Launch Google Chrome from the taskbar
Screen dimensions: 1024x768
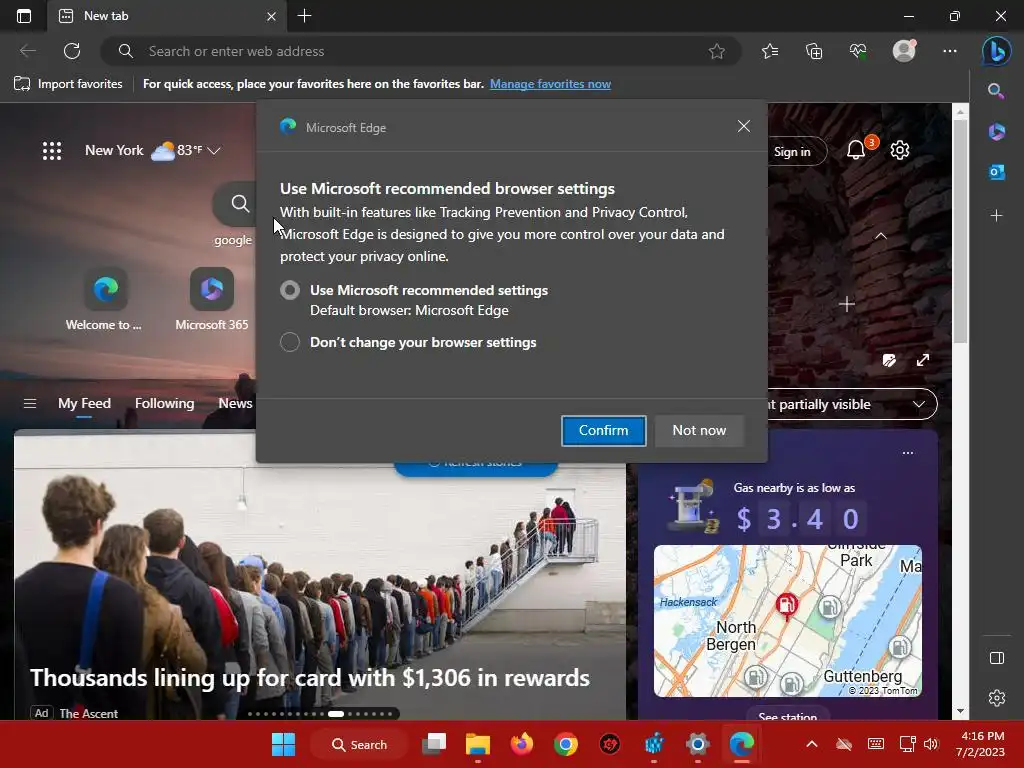(566, 744)
